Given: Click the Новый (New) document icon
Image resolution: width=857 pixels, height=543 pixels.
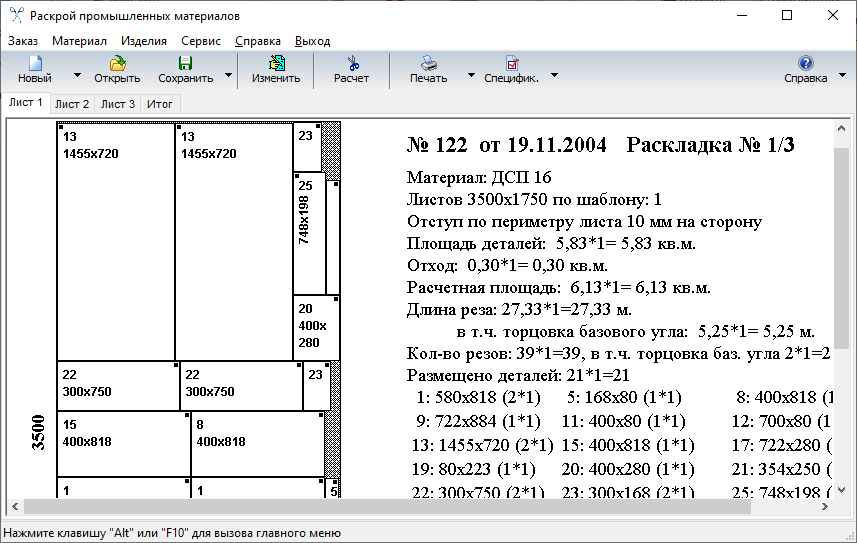Looking at the screenshot, I should pos(35,63).
